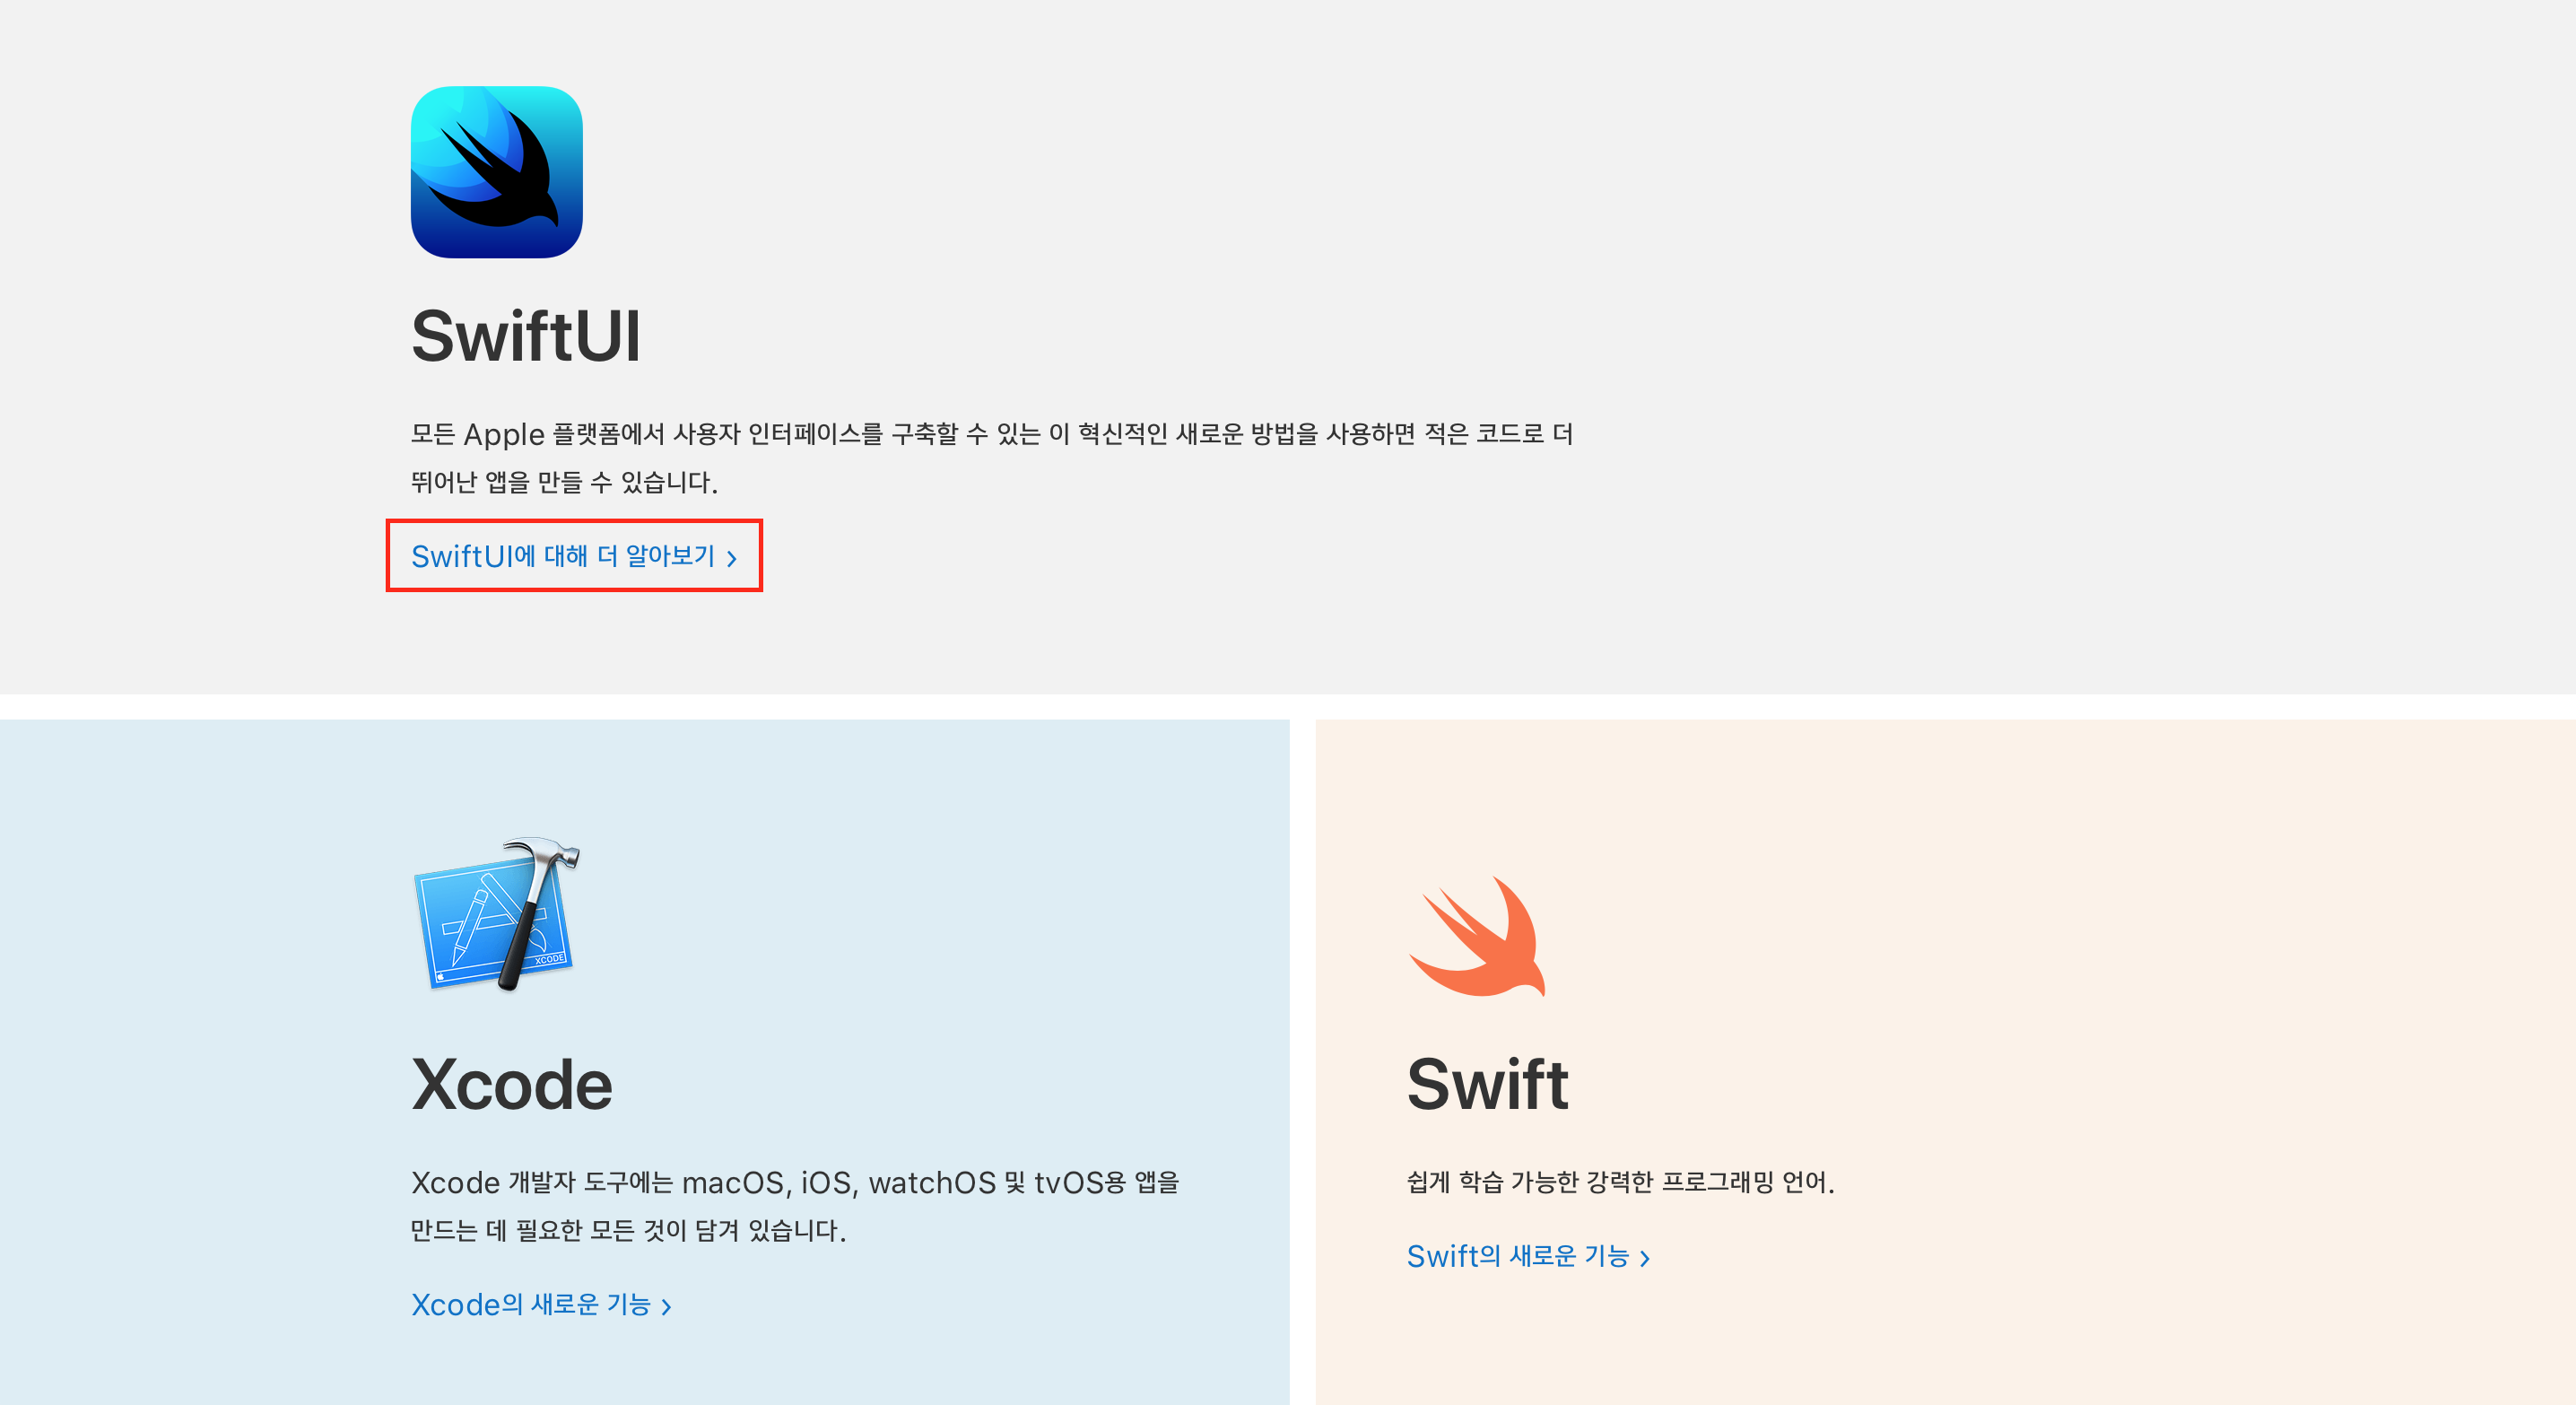Click the word Apple in SwiftUI description
This screenshot has width=2576, height=1405.
tap(503, 435)
